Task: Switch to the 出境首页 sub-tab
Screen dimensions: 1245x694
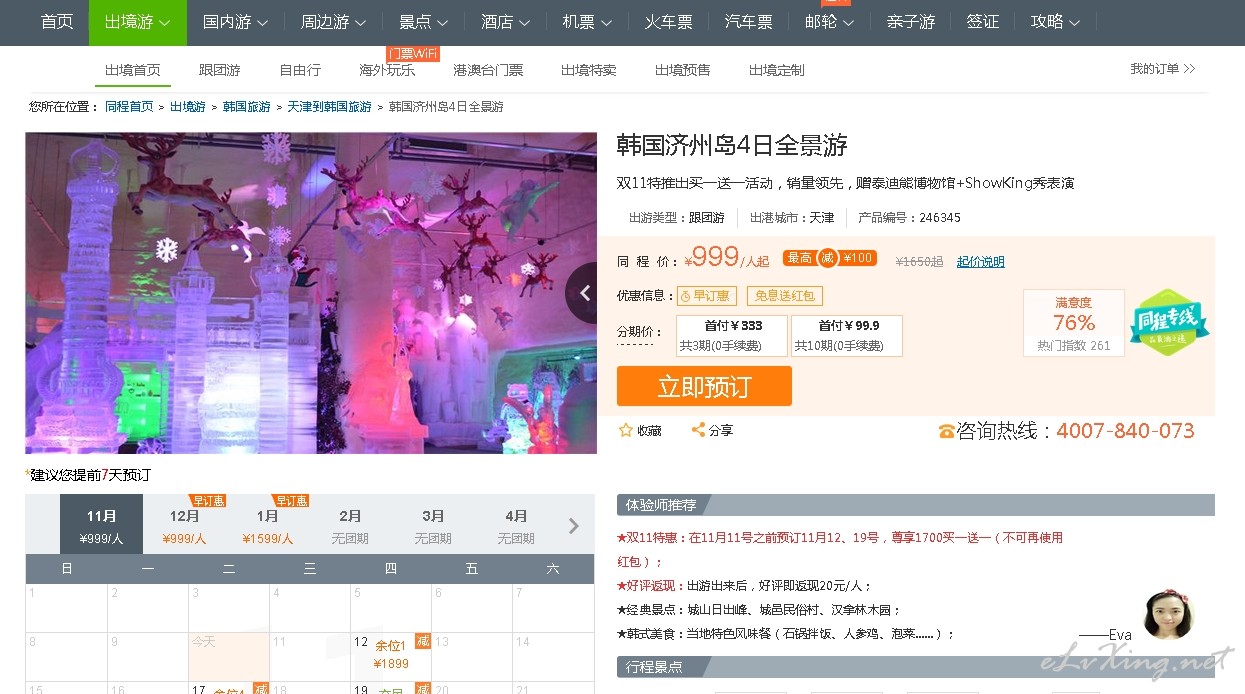Action: [x=133, y=70]
